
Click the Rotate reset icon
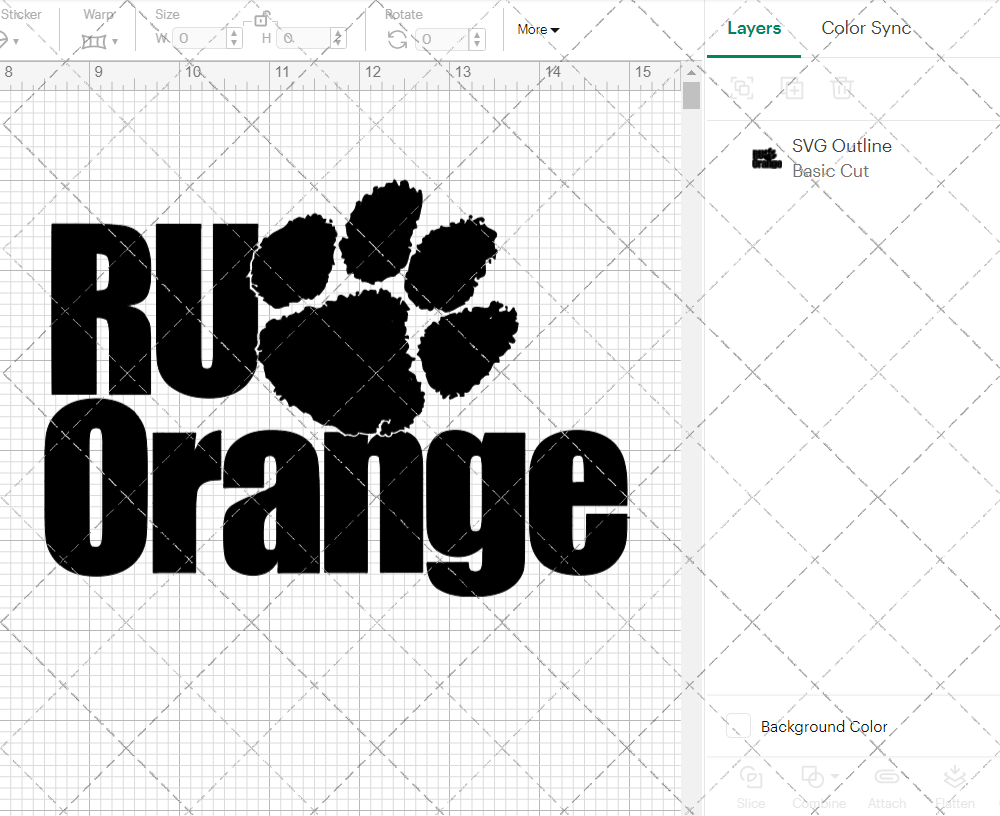coord(396,37)
